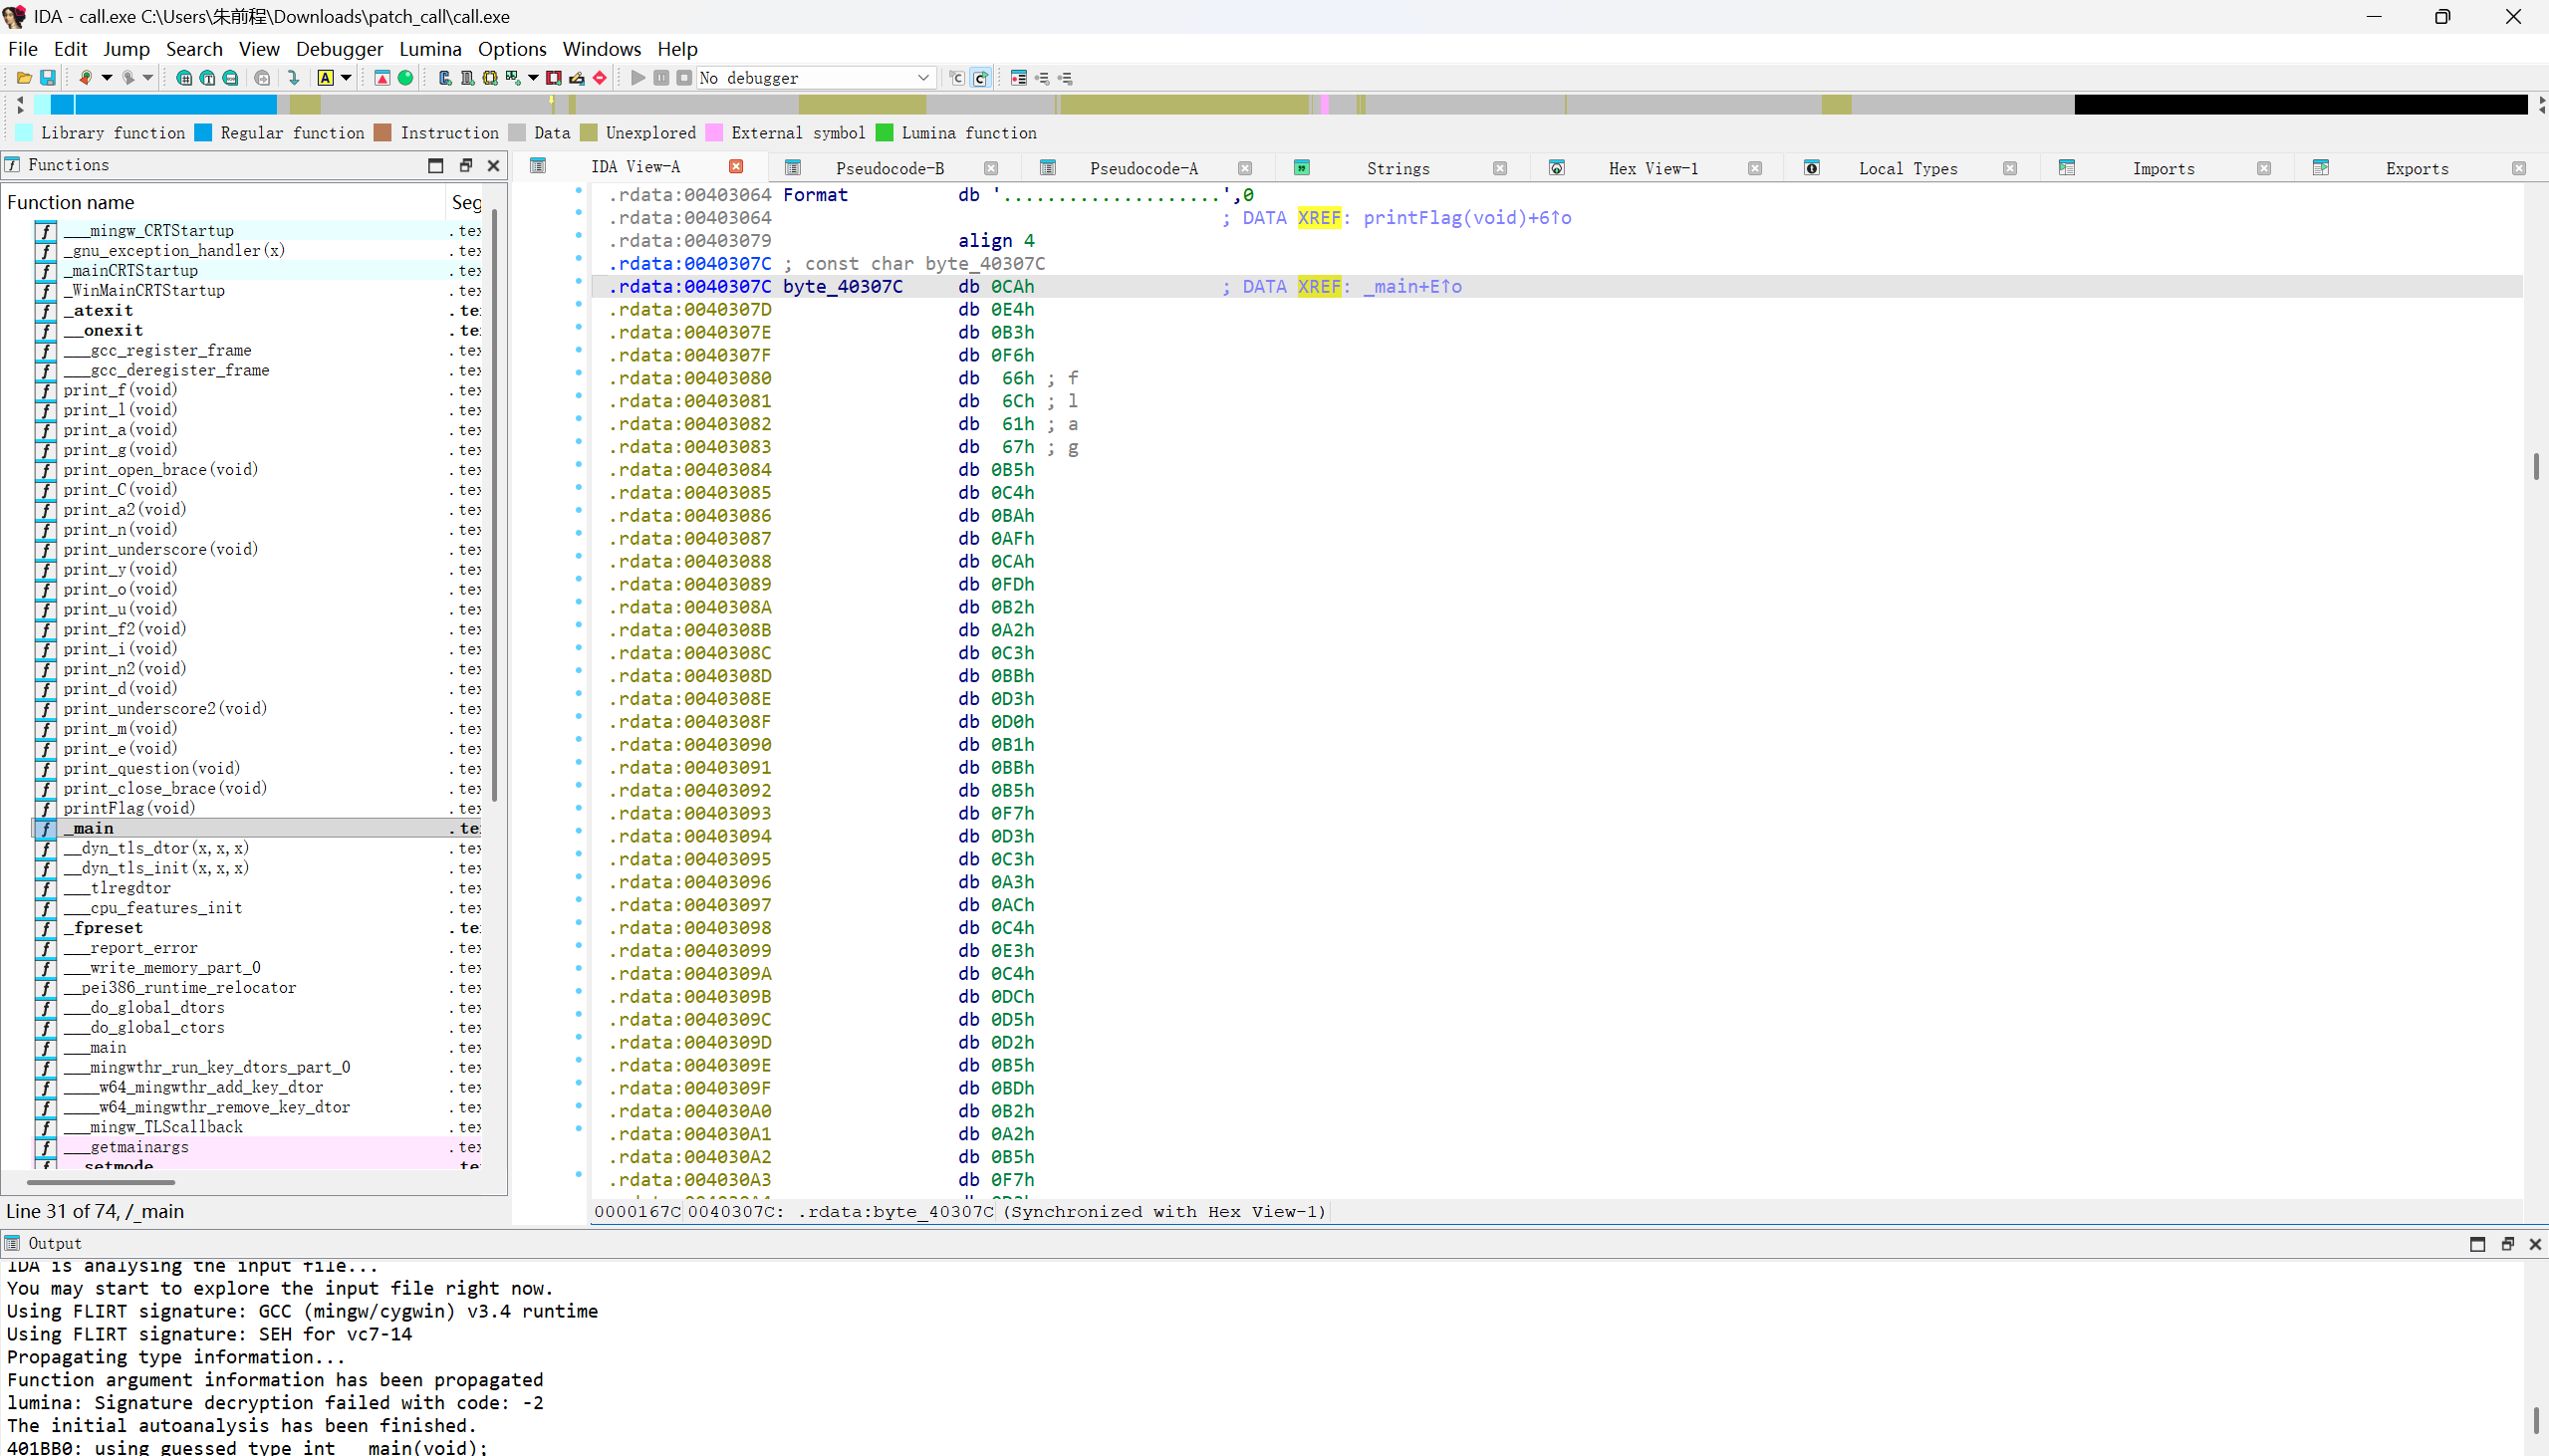Click the blue Regular function legend swatch
The width and height of the screenshot is (2549, 1456).
[203, 133]
